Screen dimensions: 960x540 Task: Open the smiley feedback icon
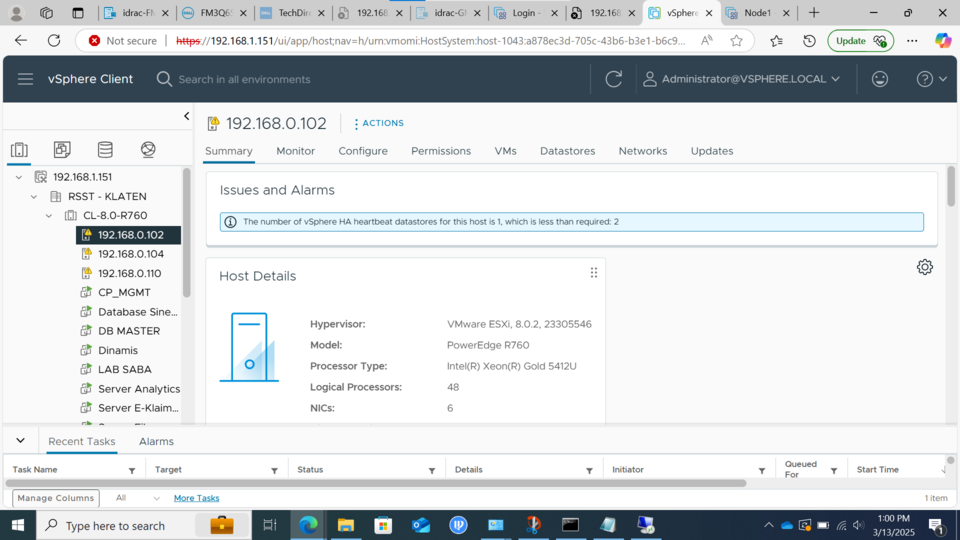(x=880, y=79)
